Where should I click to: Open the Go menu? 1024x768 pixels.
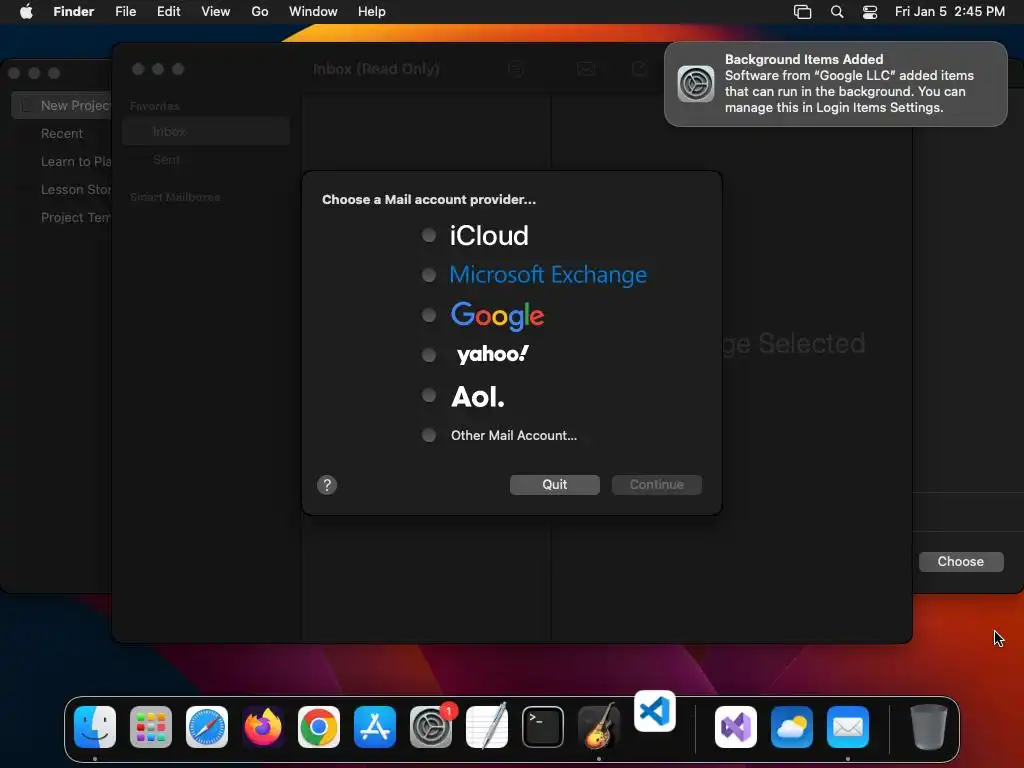coord(260,12)
